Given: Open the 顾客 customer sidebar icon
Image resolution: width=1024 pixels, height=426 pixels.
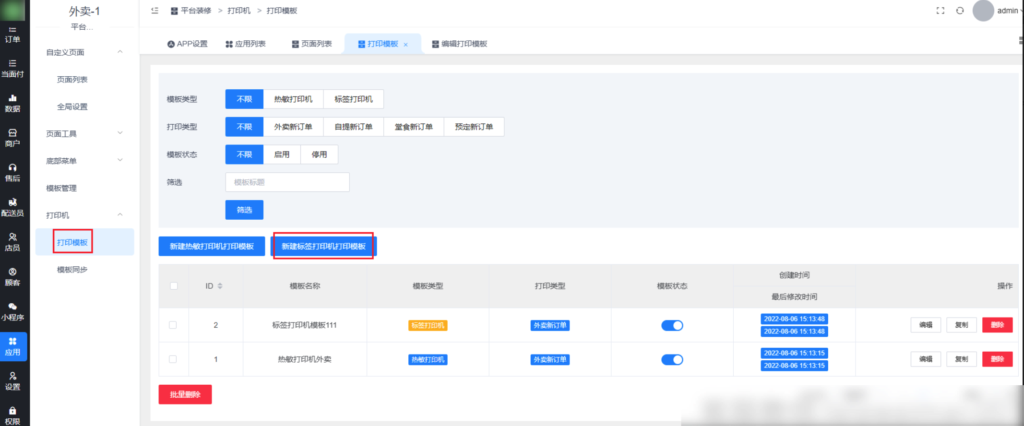Looking at the screenshot, I should (13, 277).
